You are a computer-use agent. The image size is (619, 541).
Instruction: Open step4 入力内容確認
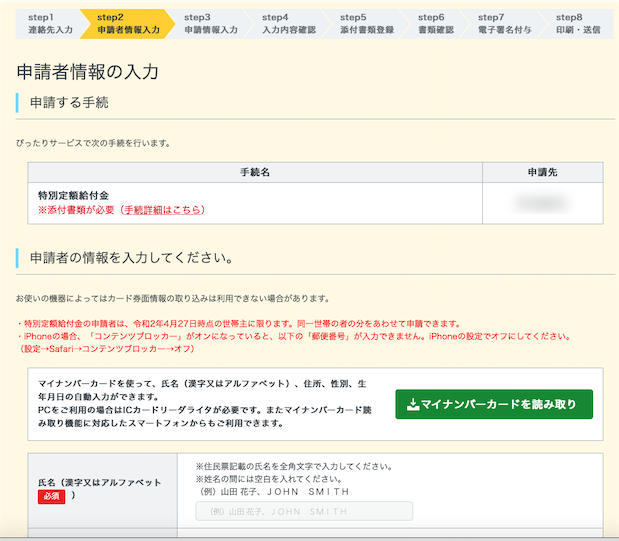[288, 23]
